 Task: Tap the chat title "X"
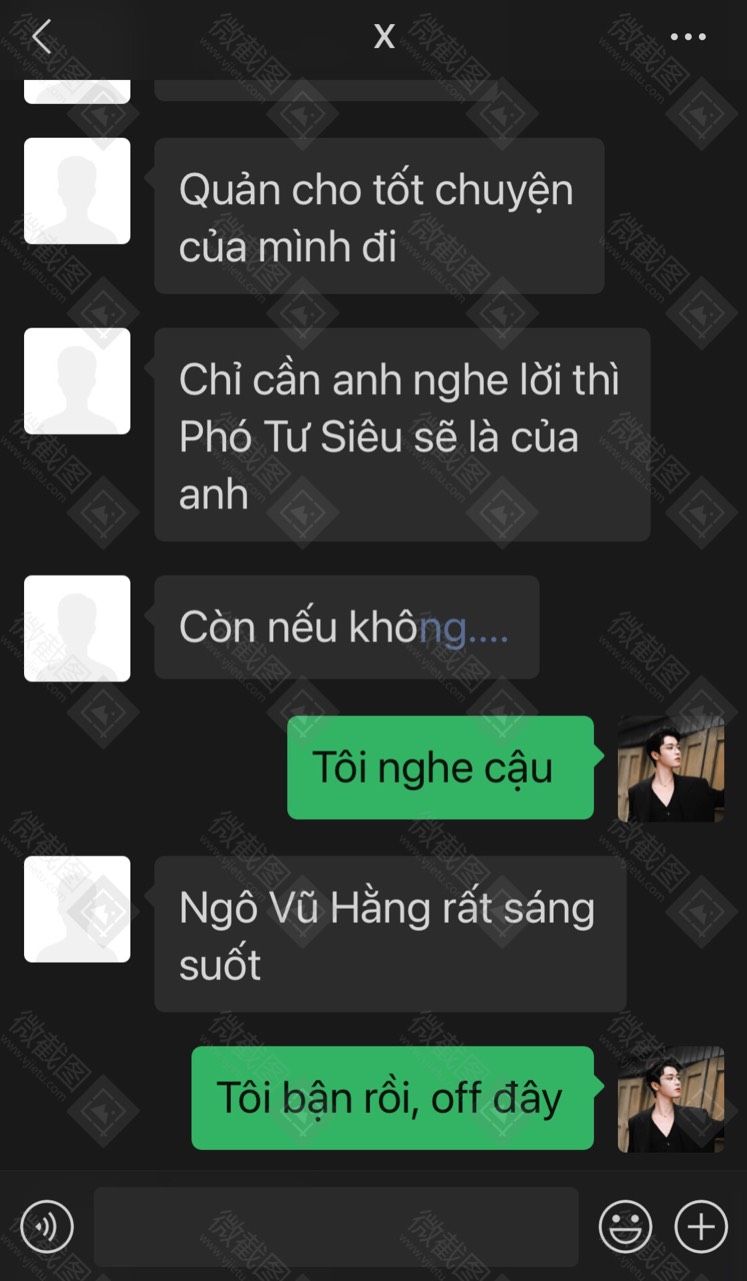coord(384,37)
